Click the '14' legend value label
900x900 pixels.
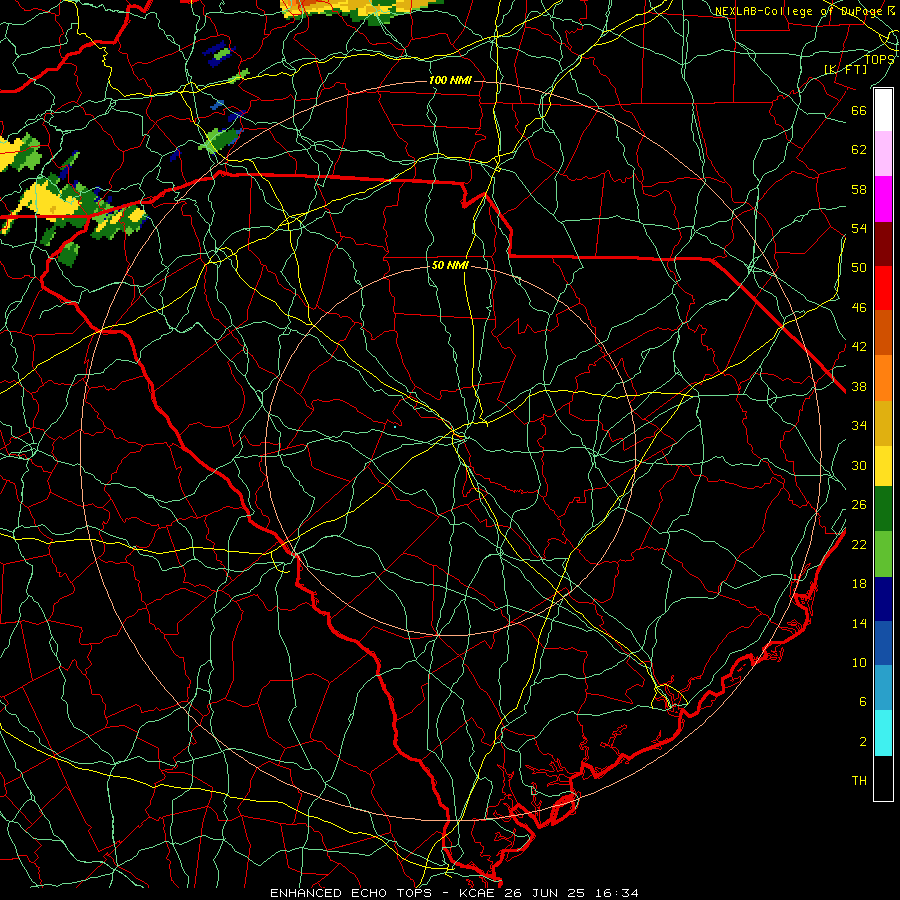point(859,623)
